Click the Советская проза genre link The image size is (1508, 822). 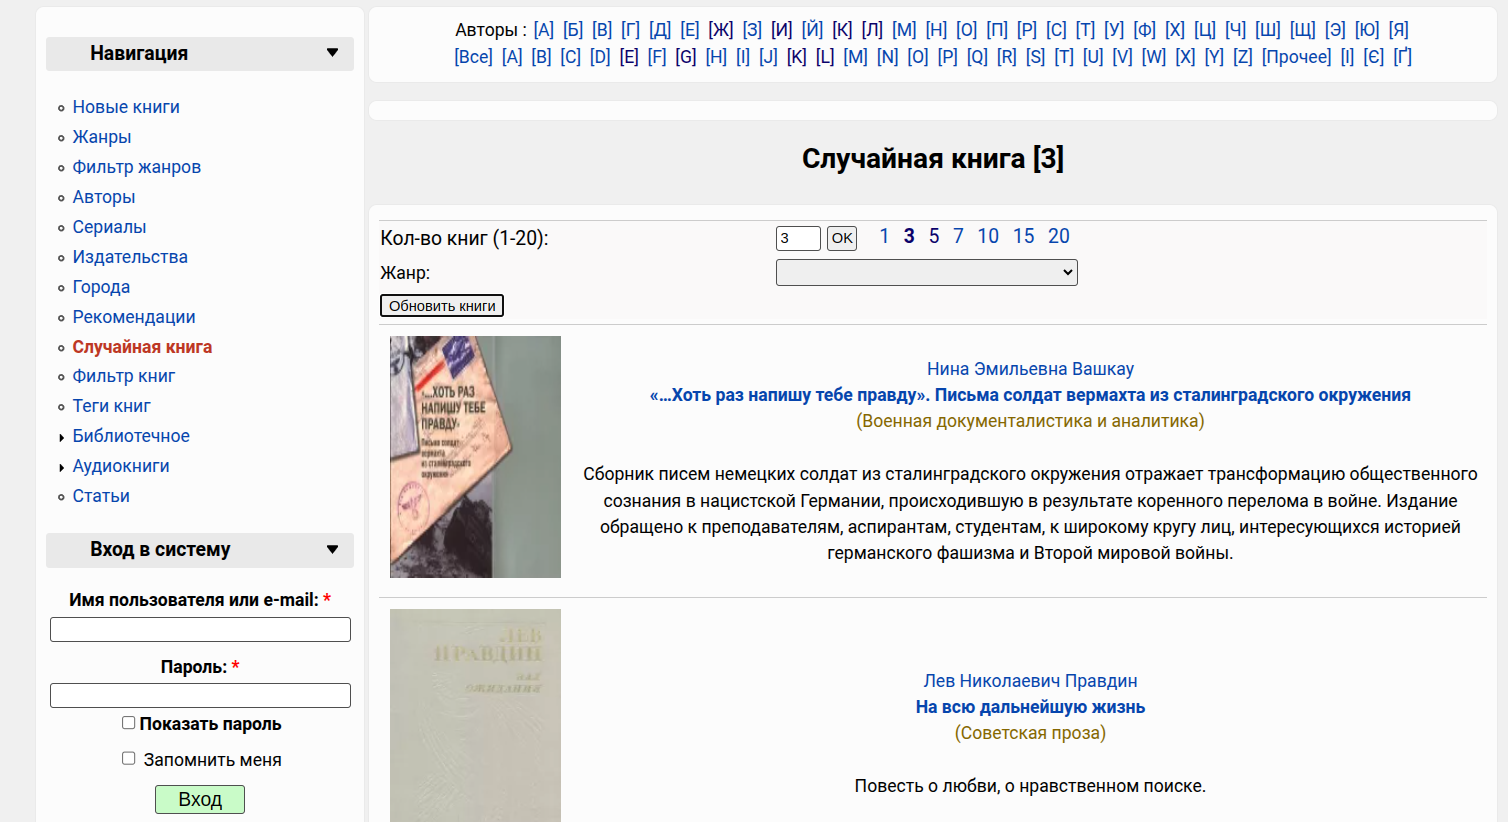click(x=1030, y=733)
